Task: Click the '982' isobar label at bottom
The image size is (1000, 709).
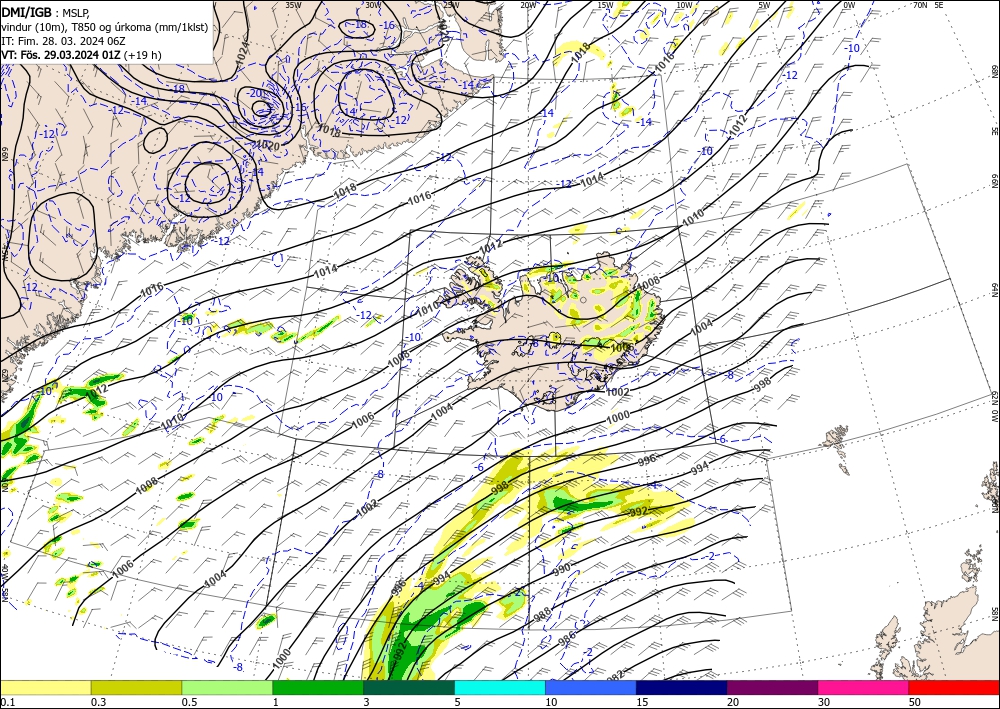Action: point(615,676)
